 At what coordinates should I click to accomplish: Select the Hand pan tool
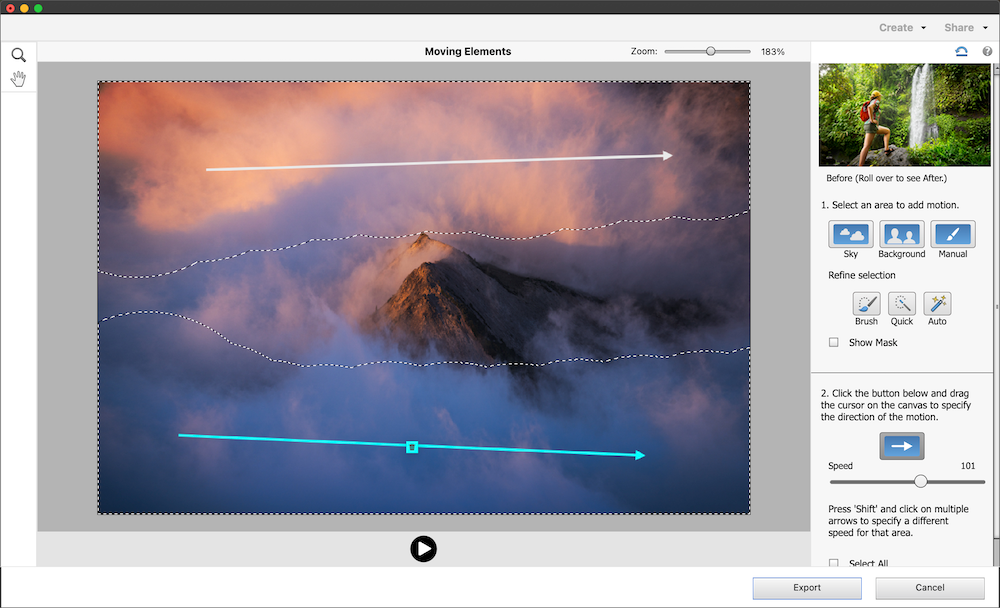18,79
